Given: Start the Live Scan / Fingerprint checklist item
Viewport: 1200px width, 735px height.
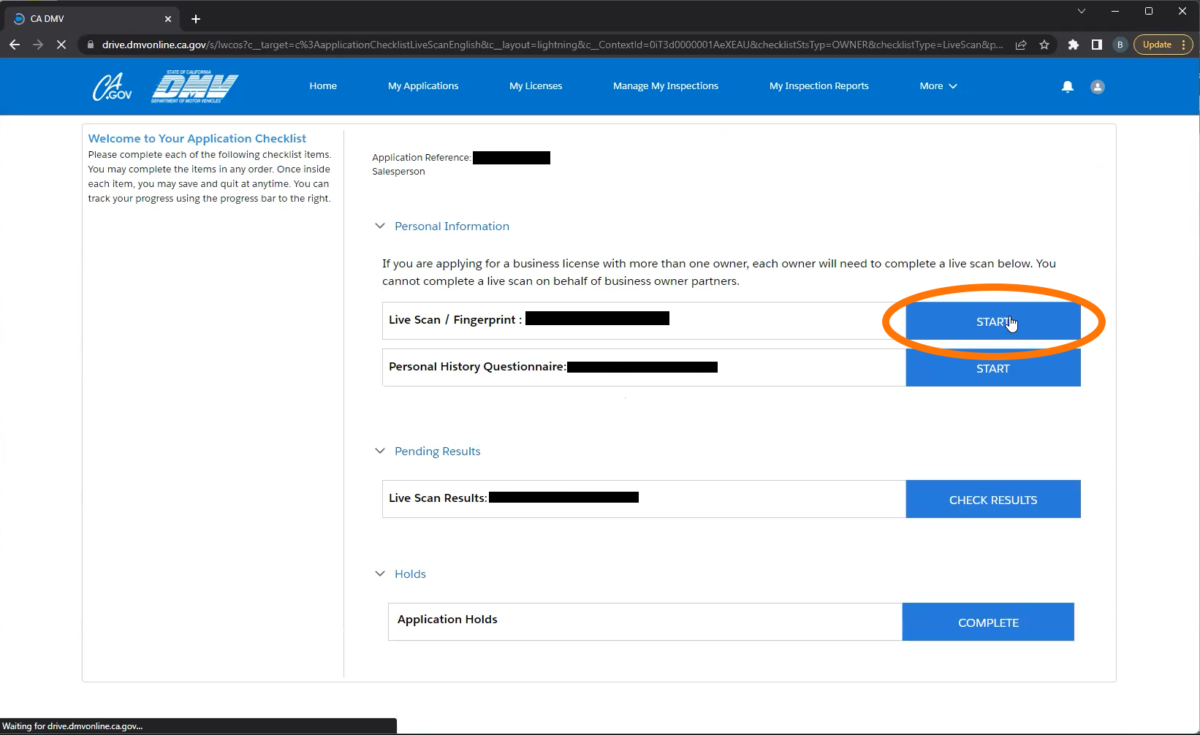Looking at the screenshot, I should [x=992, y=321].
